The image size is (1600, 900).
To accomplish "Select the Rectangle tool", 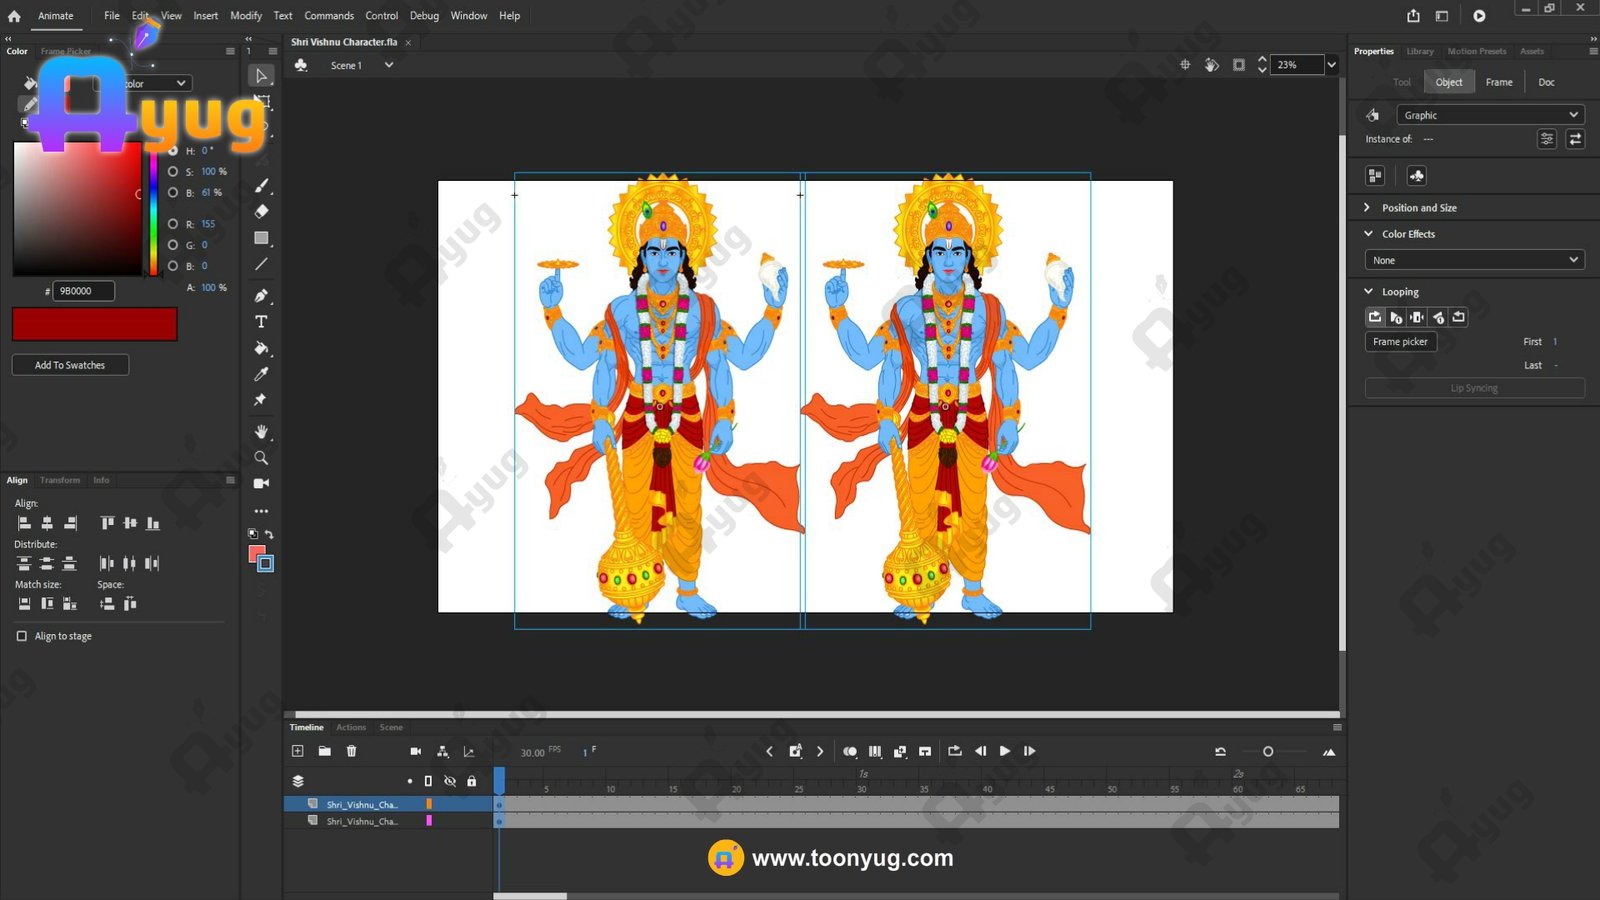I will coord(261,238).
